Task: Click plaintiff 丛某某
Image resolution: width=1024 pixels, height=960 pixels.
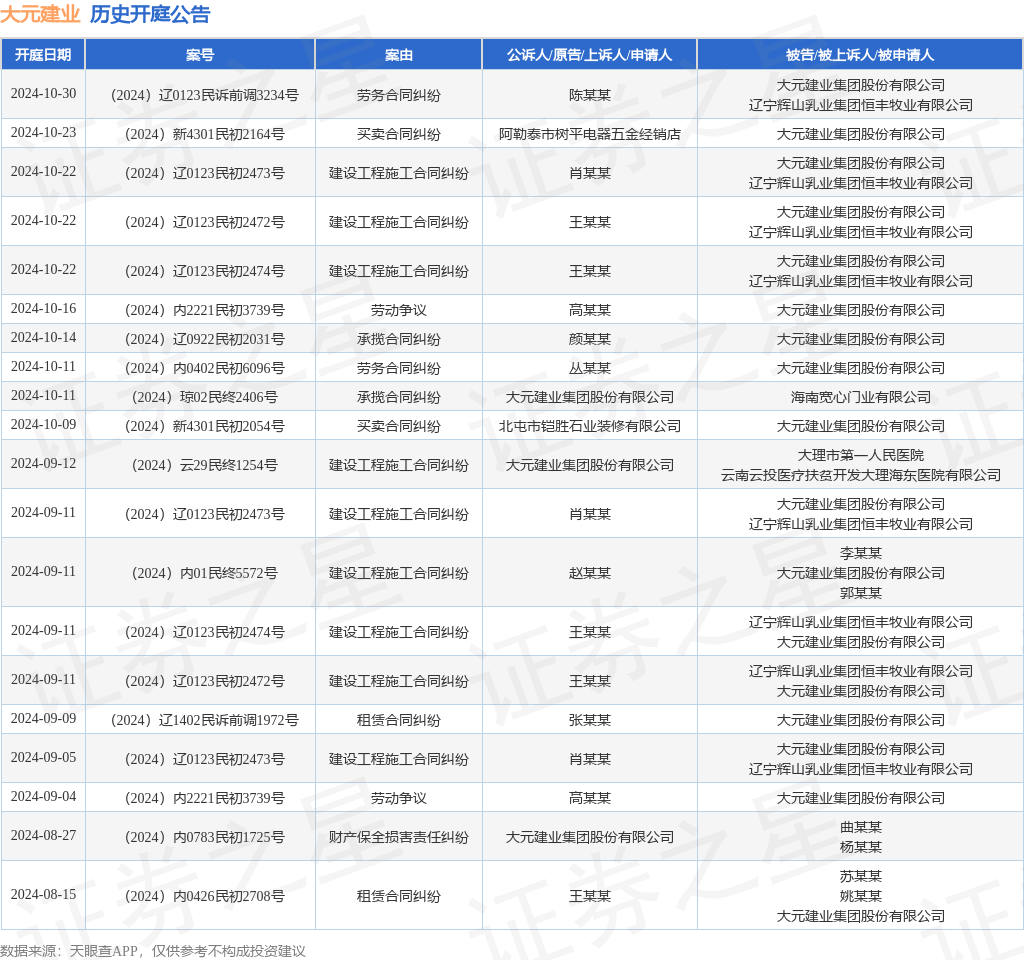Action: [x=590, y=368]
